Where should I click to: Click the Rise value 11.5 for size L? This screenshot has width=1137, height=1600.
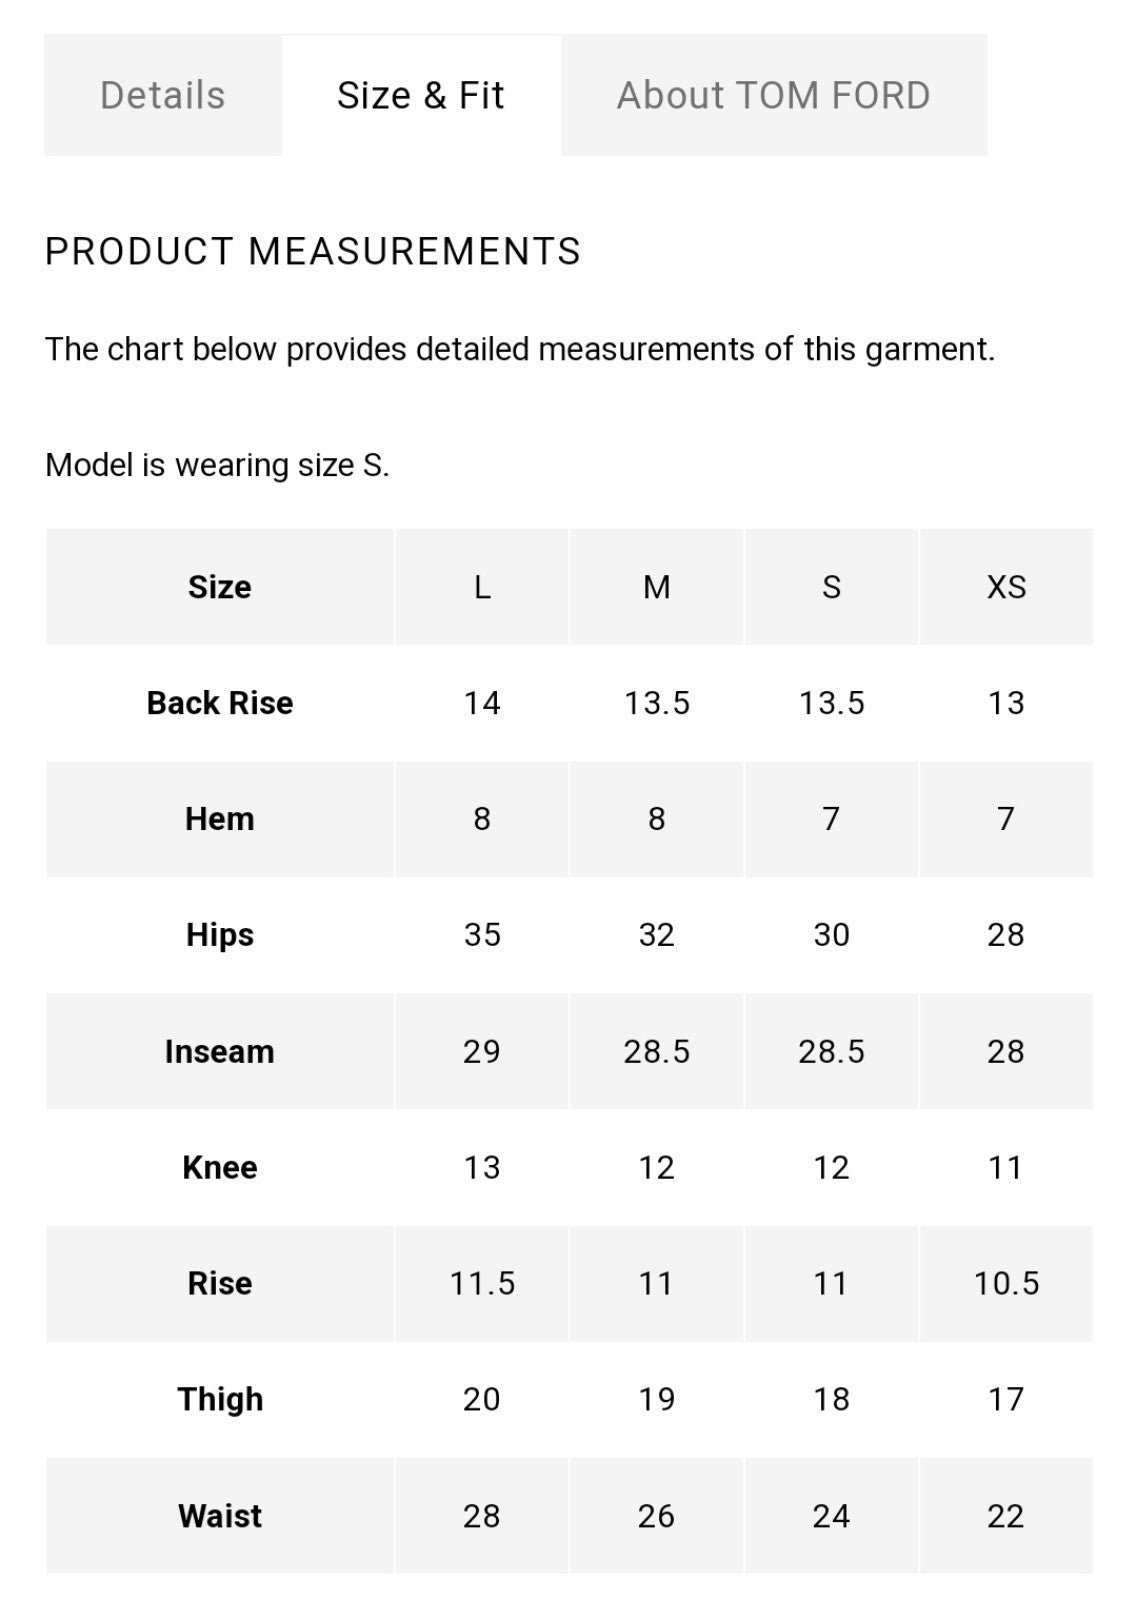(482, 1283)
